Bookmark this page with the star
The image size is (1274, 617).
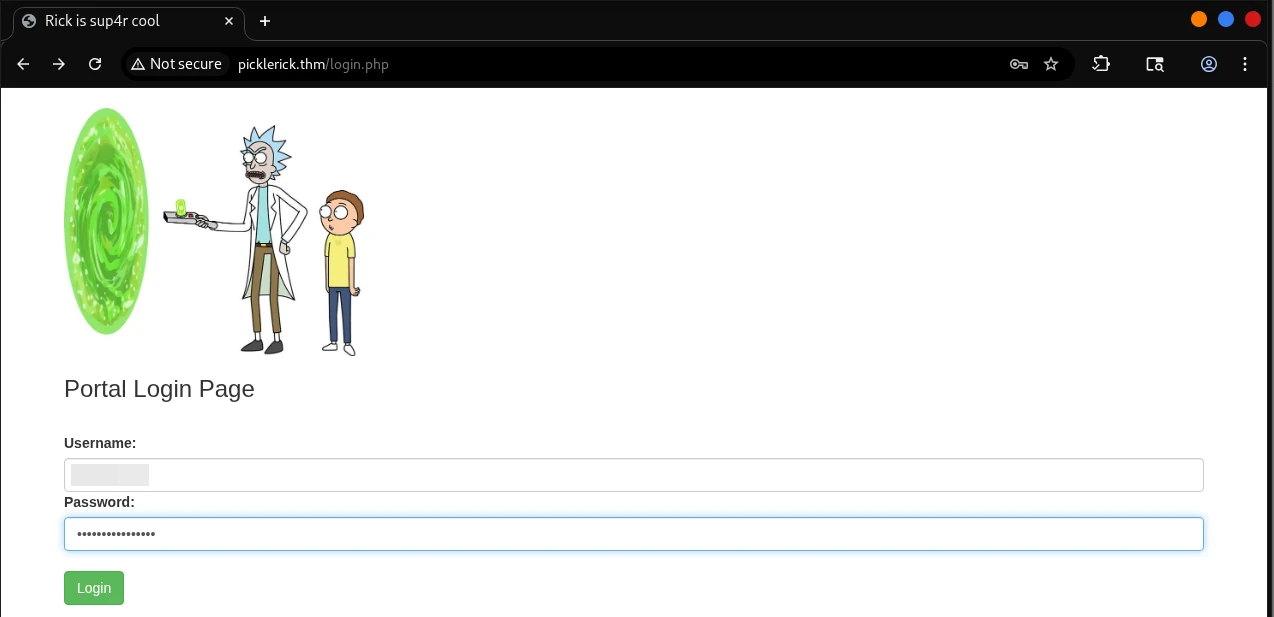pyautogui.click(x=1051, y=64)
